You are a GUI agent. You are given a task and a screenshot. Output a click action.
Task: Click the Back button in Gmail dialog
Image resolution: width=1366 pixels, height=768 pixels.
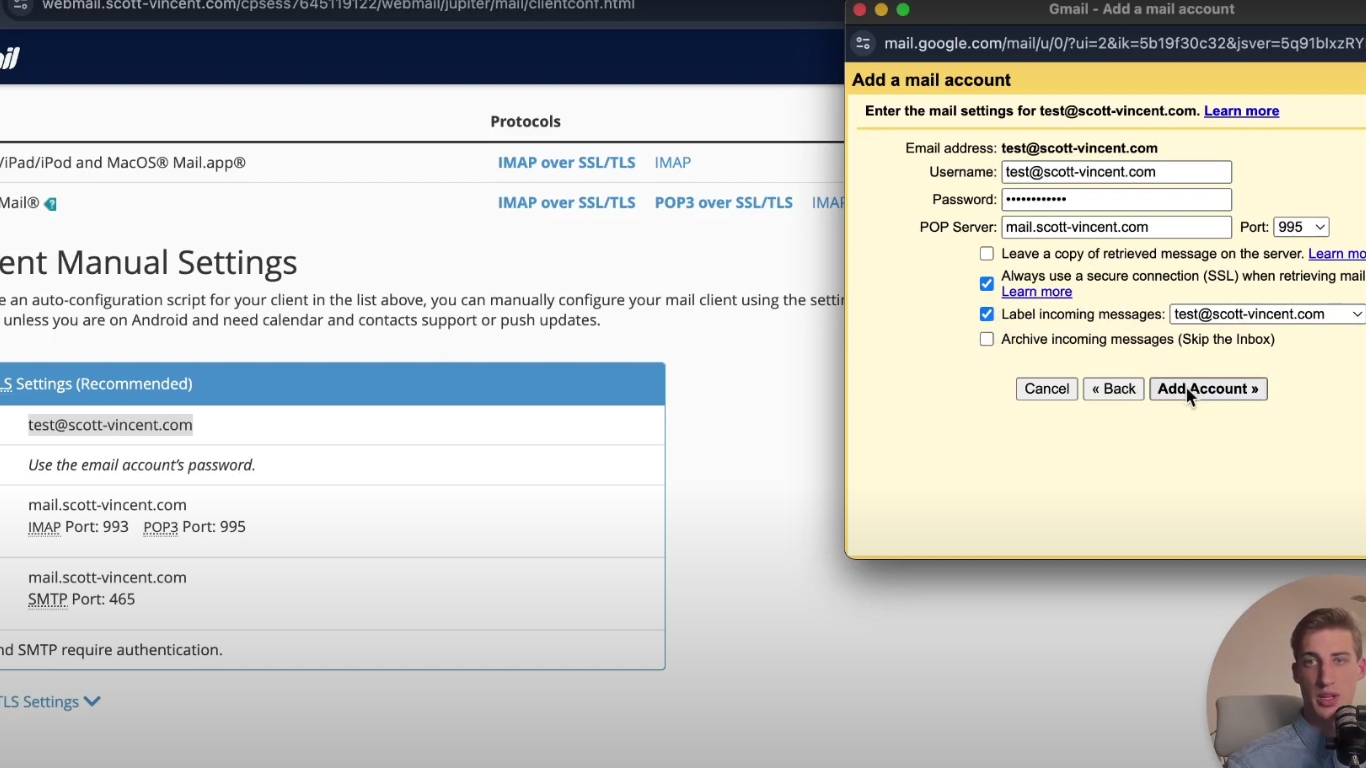coord(1113,389)
